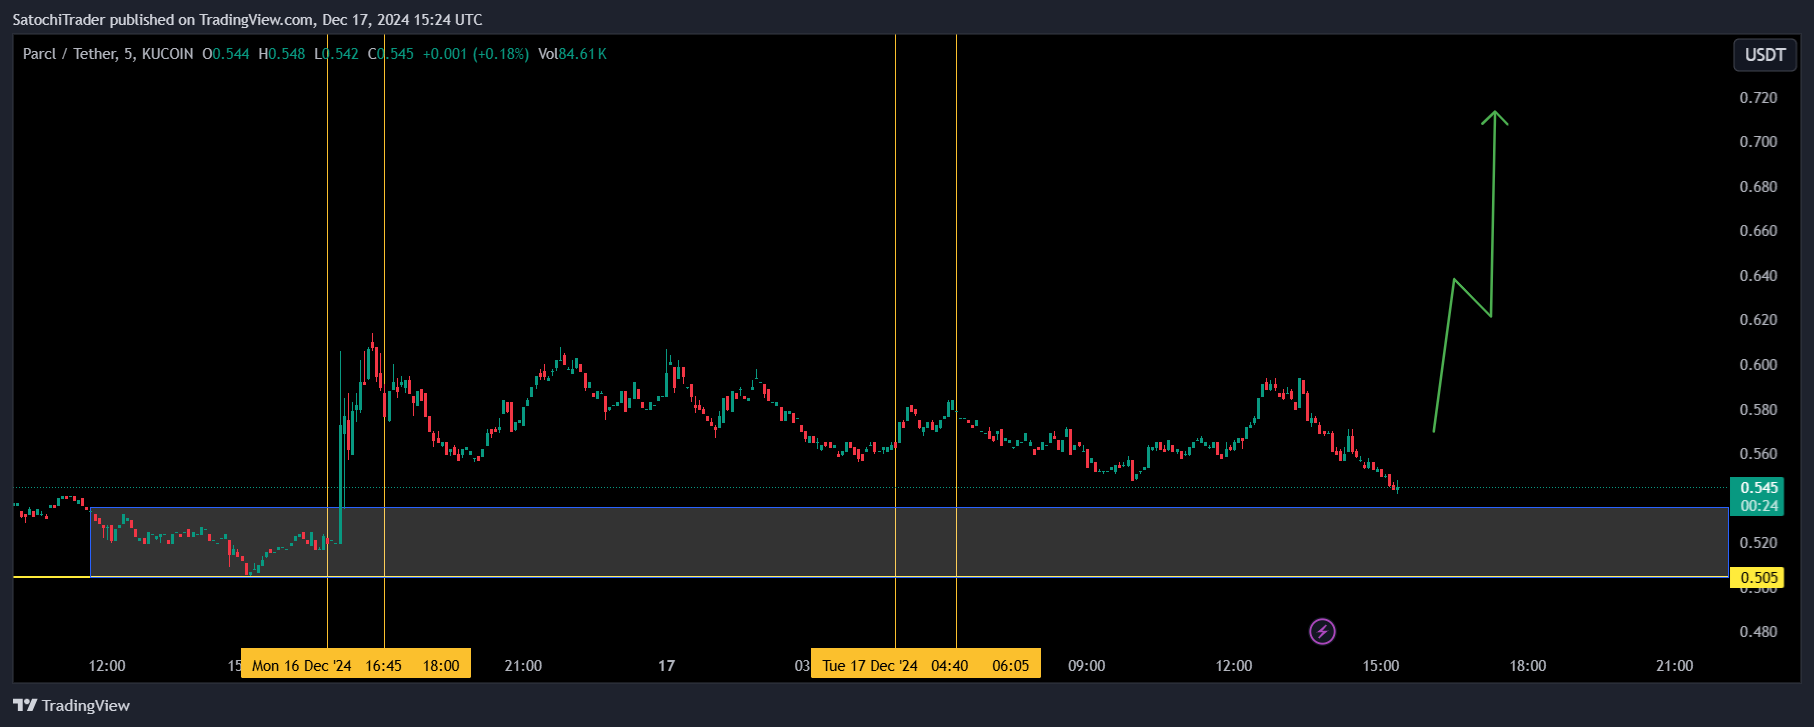This screenshot has width=1814, height=727.
Task: Click the 0.600 price axis value
Action: (x=1758, y=364)
